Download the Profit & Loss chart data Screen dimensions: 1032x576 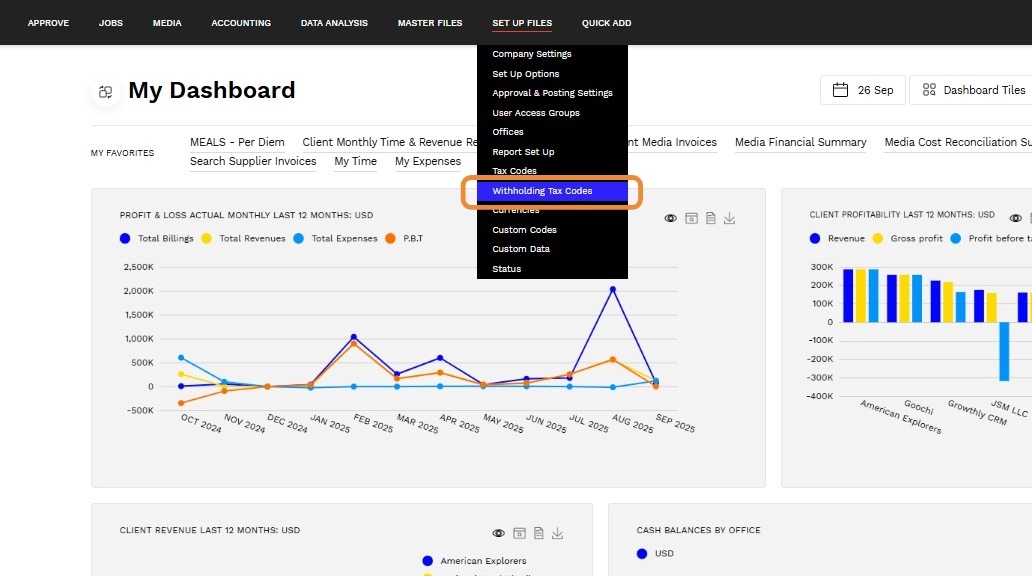tap(729, 218)
